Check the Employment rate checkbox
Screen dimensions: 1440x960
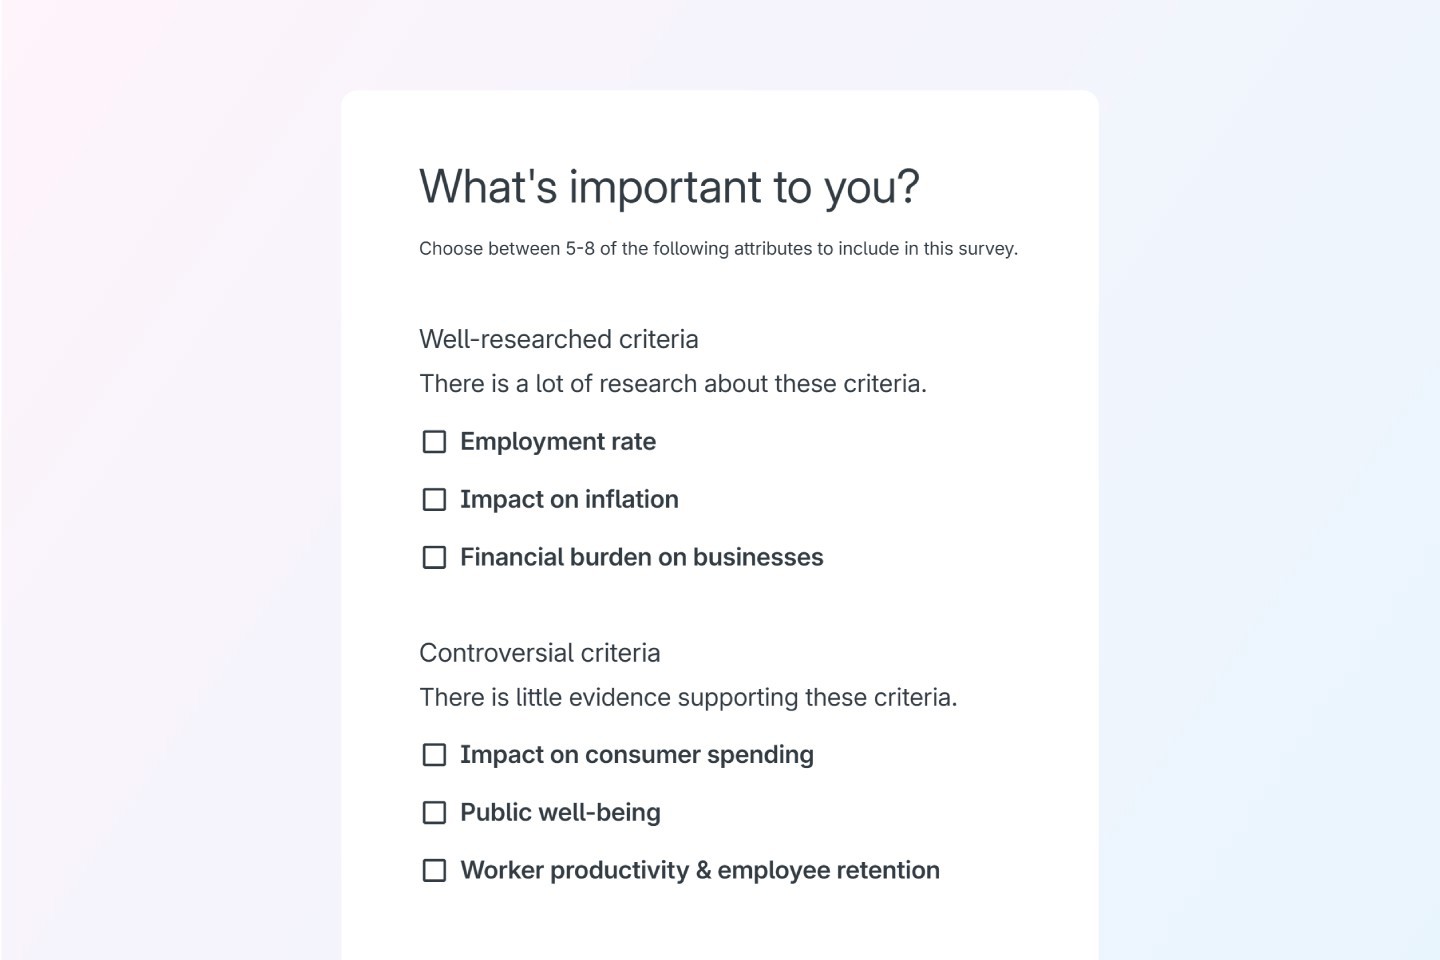pyautogui.click(x=434, y=442)
